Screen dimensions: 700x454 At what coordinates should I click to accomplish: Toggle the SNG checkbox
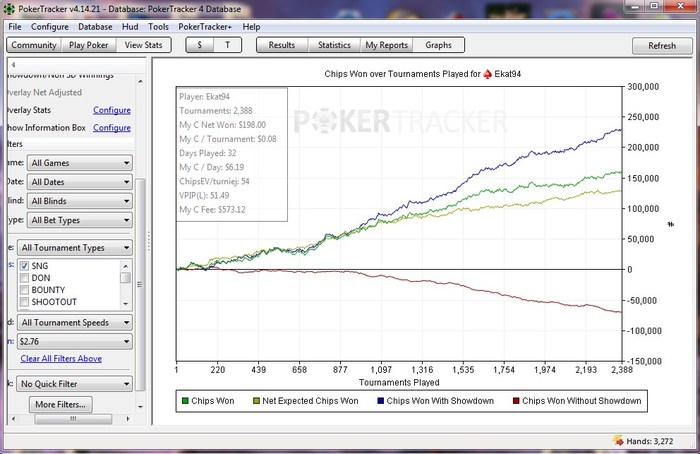(x=25, y=266)
